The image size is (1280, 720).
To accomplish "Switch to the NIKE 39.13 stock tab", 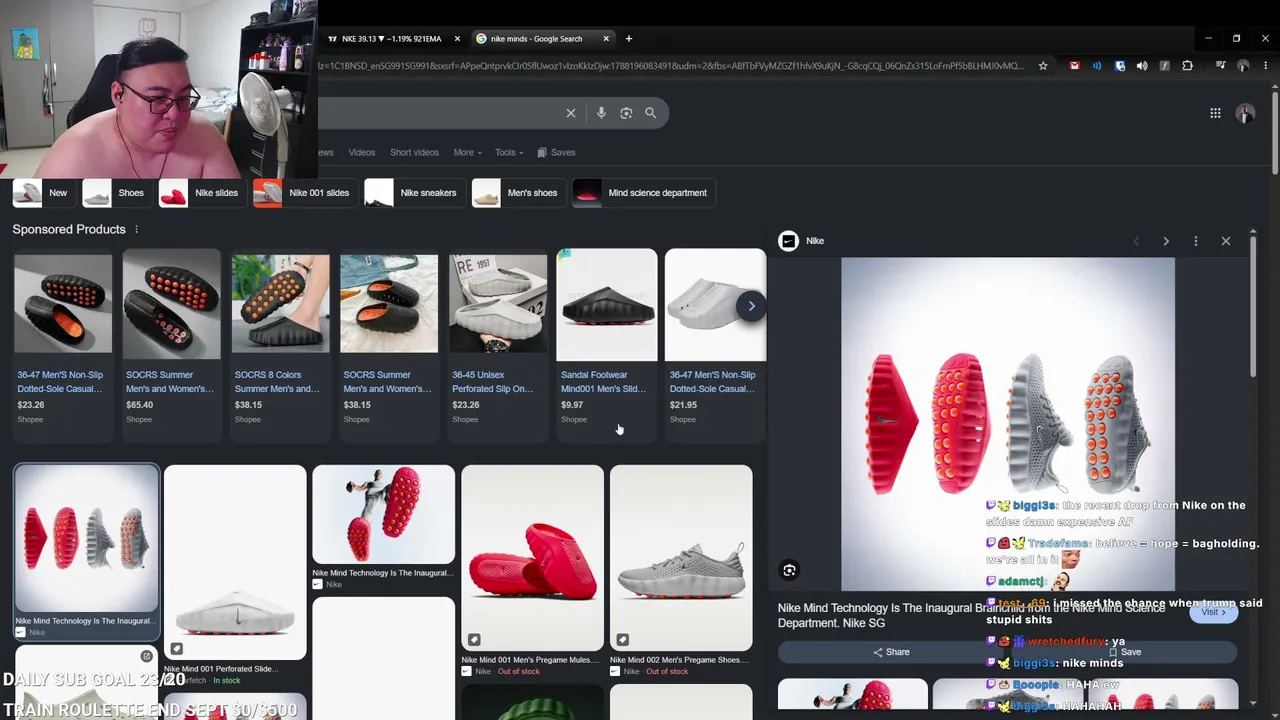I will tap(390, 39).
